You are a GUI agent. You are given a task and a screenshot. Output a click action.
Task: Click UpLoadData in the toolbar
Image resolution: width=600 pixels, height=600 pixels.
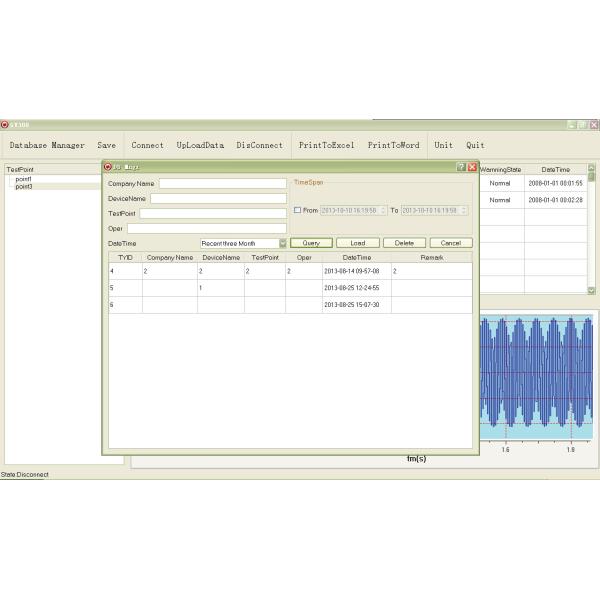click(200, 145)
